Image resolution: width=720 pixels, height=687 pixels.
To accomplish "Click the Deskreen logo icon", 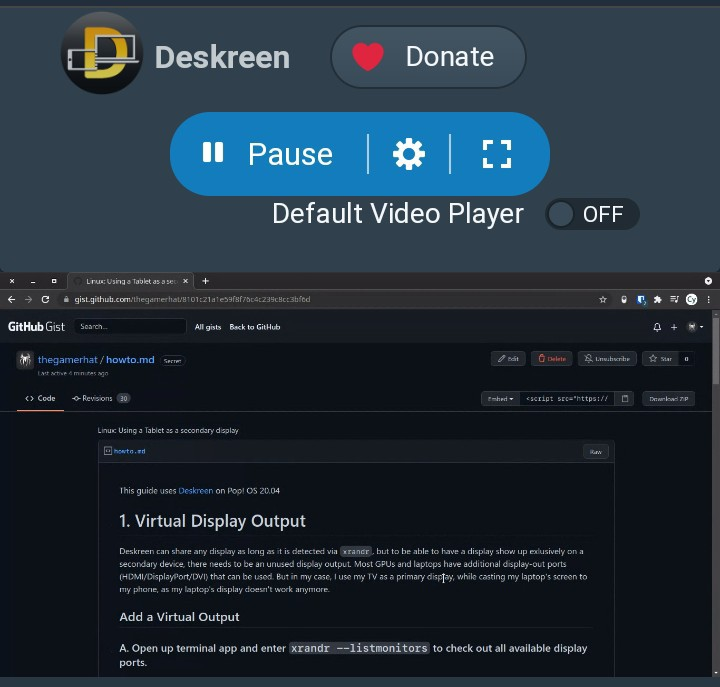I will [101, 53].
